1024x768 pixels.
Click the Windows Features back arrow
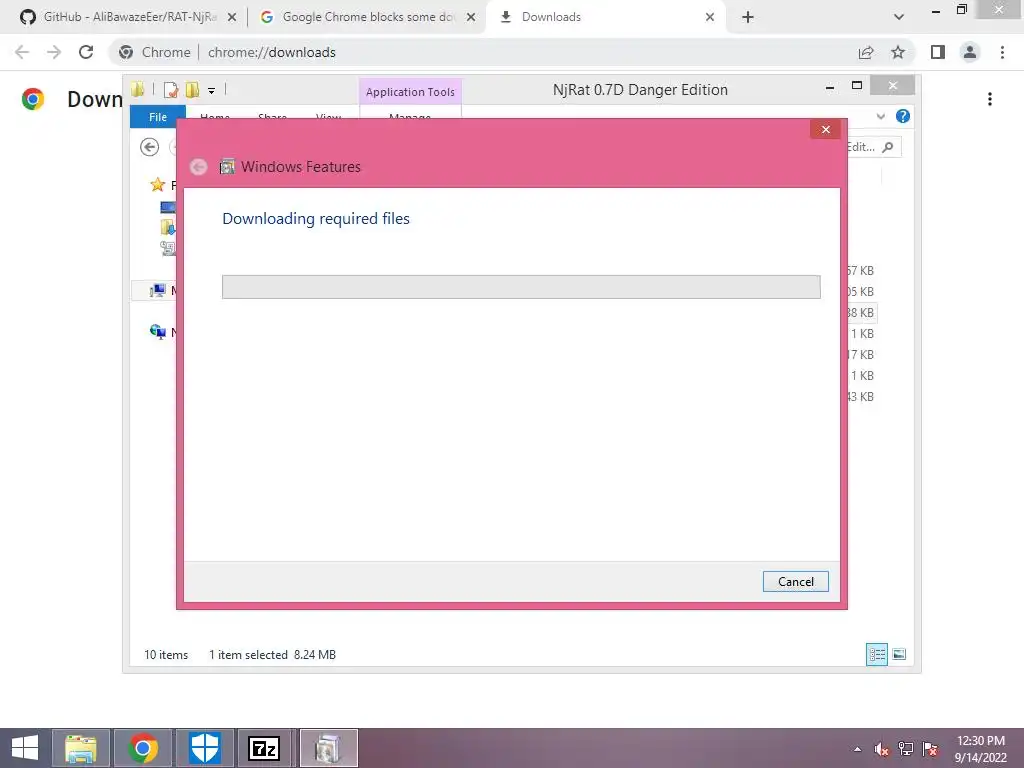pos(199,167)
